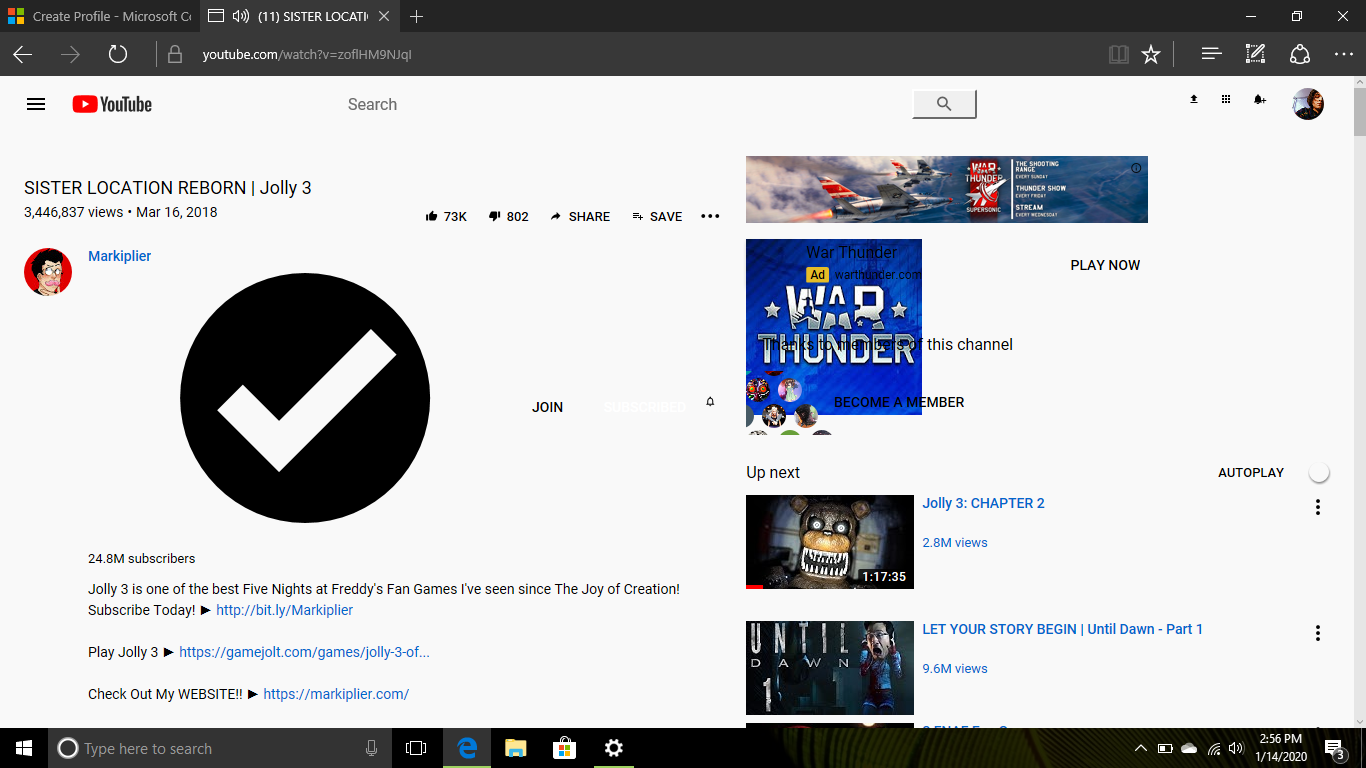Open a new browser tab
The width and height of the screenshot is (1366, 768).
coord(417,16)
